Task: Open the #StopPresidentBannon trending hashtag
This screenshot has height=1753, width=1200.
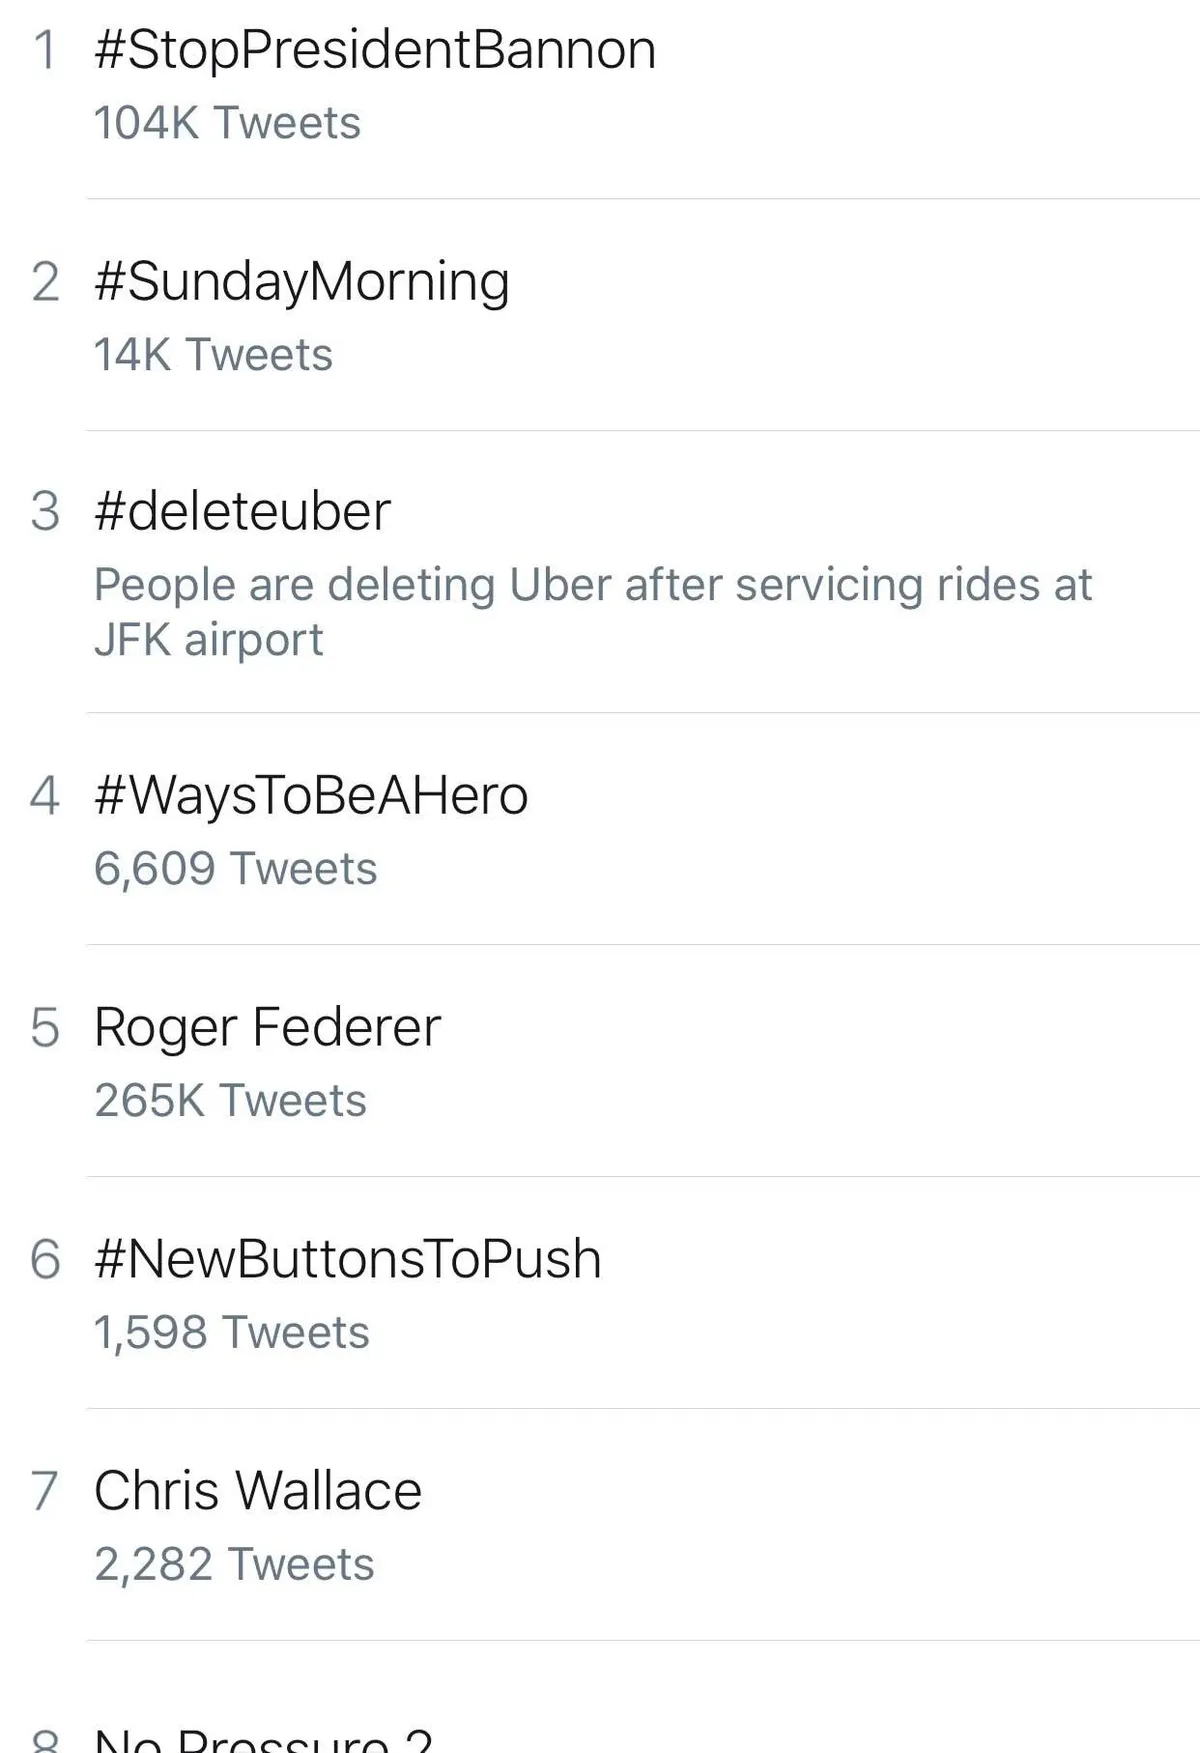Action: coord(375,50)
